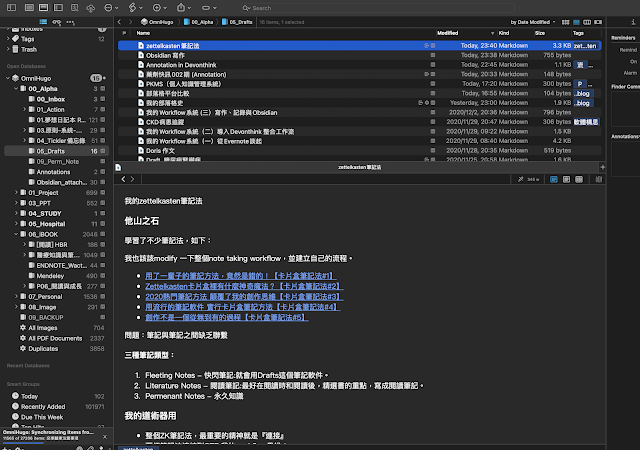This screenshot has height=450, width=640.
Task: Click the highlighter word count icon
Action: [528, 179]
